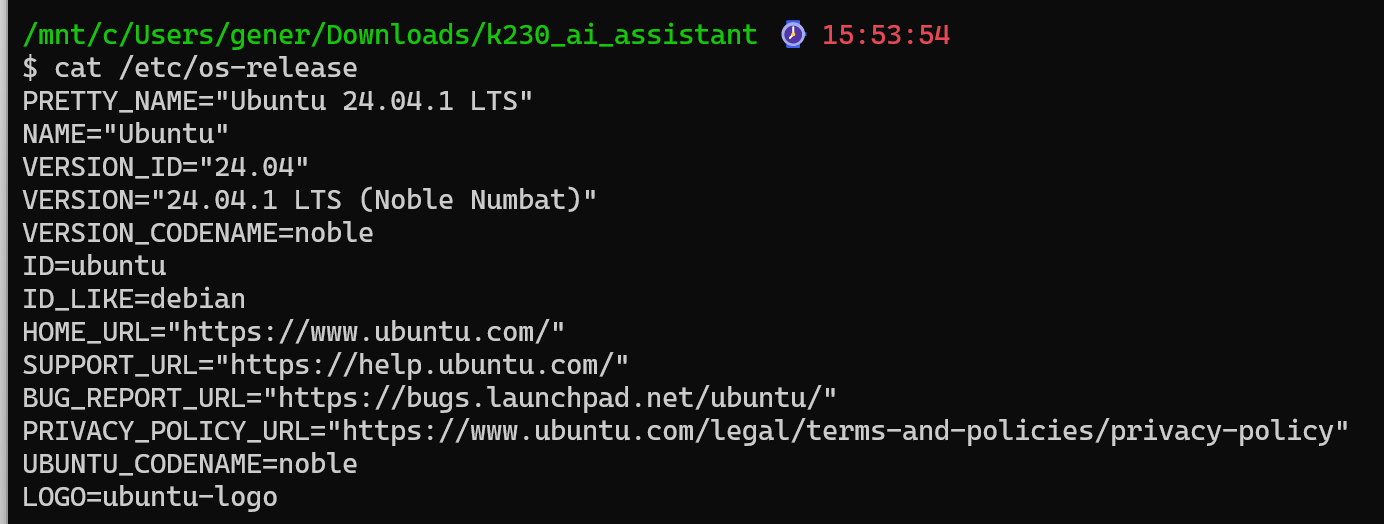Click the dollar sign prompt symbol

pos(30,68)
